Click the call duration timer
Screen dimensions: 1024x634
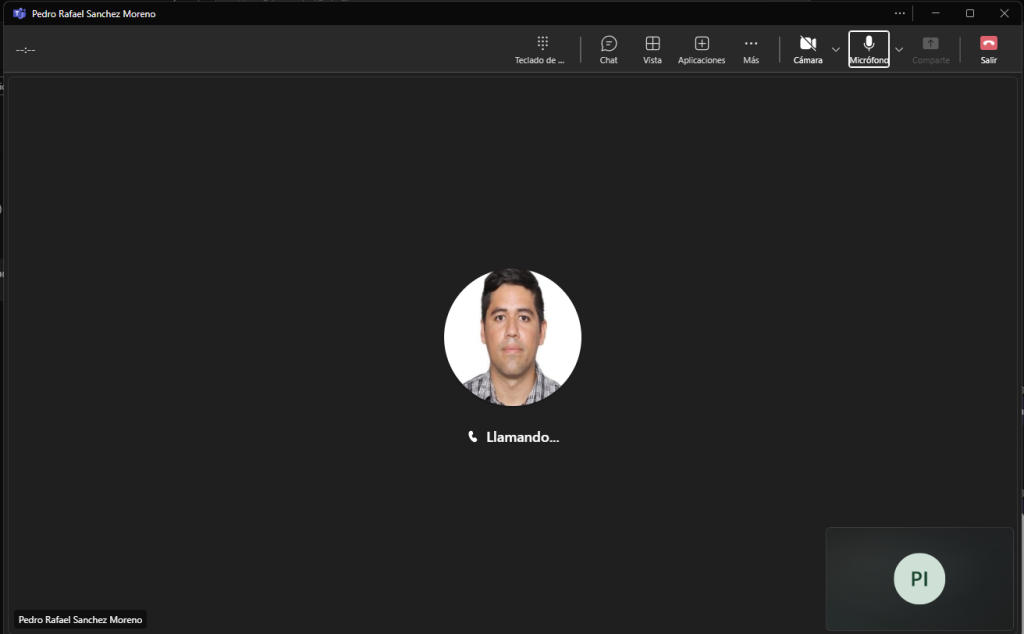[26, 50]
